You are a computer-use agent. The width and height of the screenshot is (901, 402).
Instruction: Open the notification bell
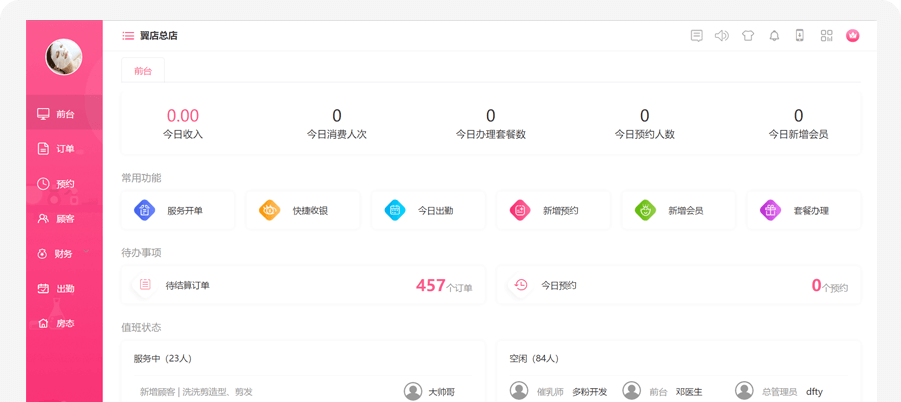pos(774,36)
